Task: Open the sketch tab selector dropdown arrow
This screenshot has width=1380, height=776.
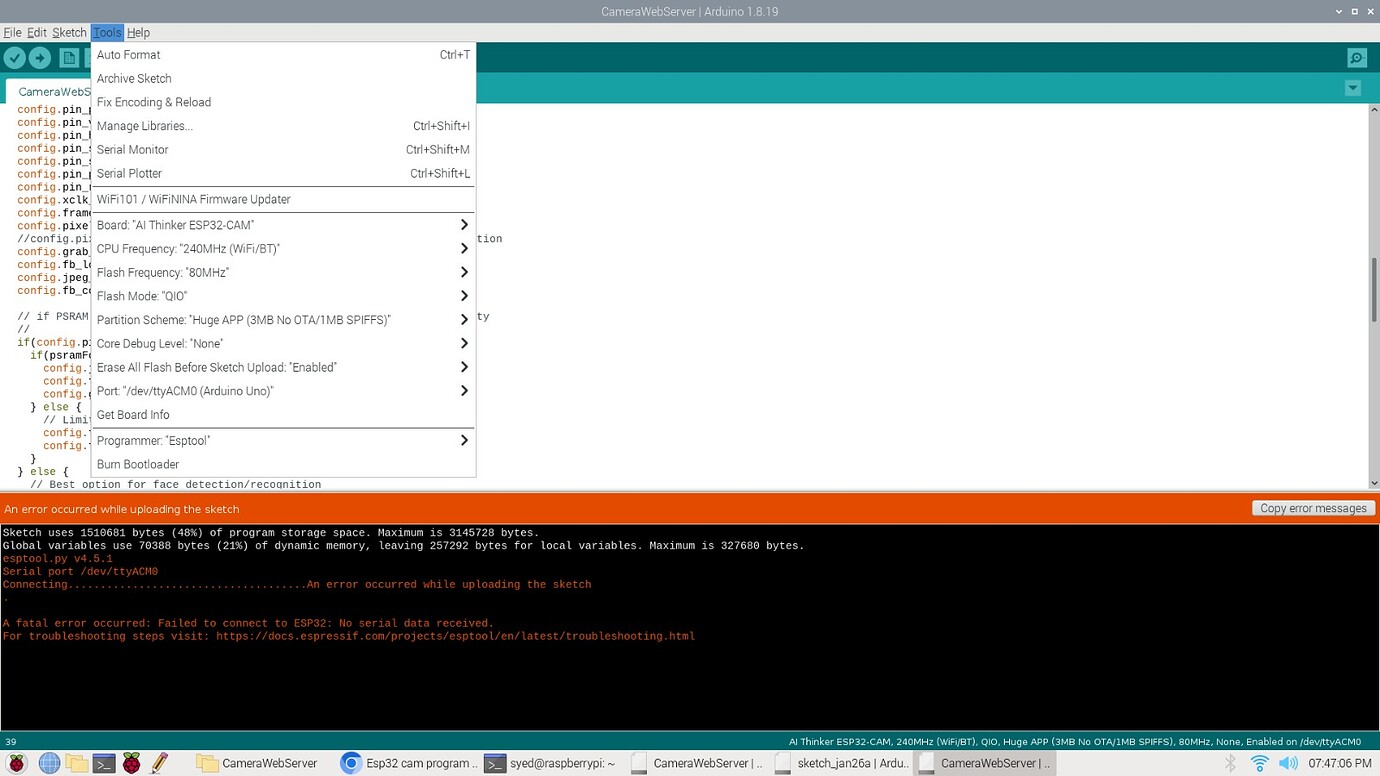Action: (1353, 88)
